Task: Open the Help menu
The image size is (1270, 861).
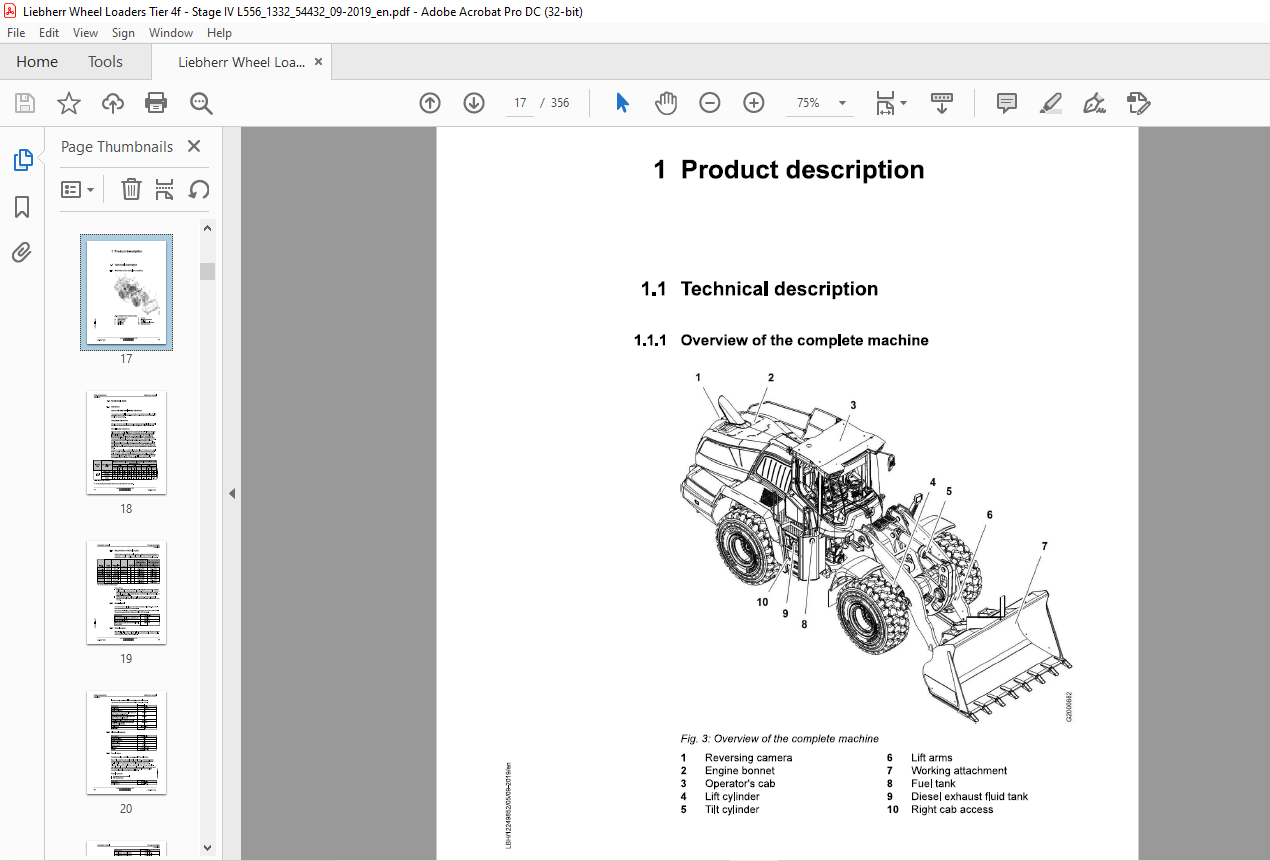Action: tap(219, 33)
